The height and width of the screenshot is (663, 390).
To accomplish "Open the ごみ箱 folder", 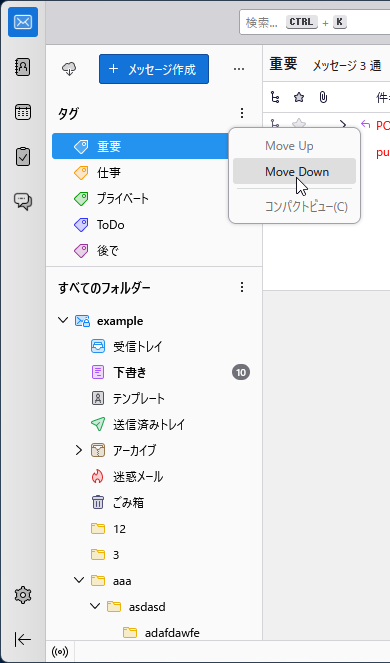I will 154,502.
